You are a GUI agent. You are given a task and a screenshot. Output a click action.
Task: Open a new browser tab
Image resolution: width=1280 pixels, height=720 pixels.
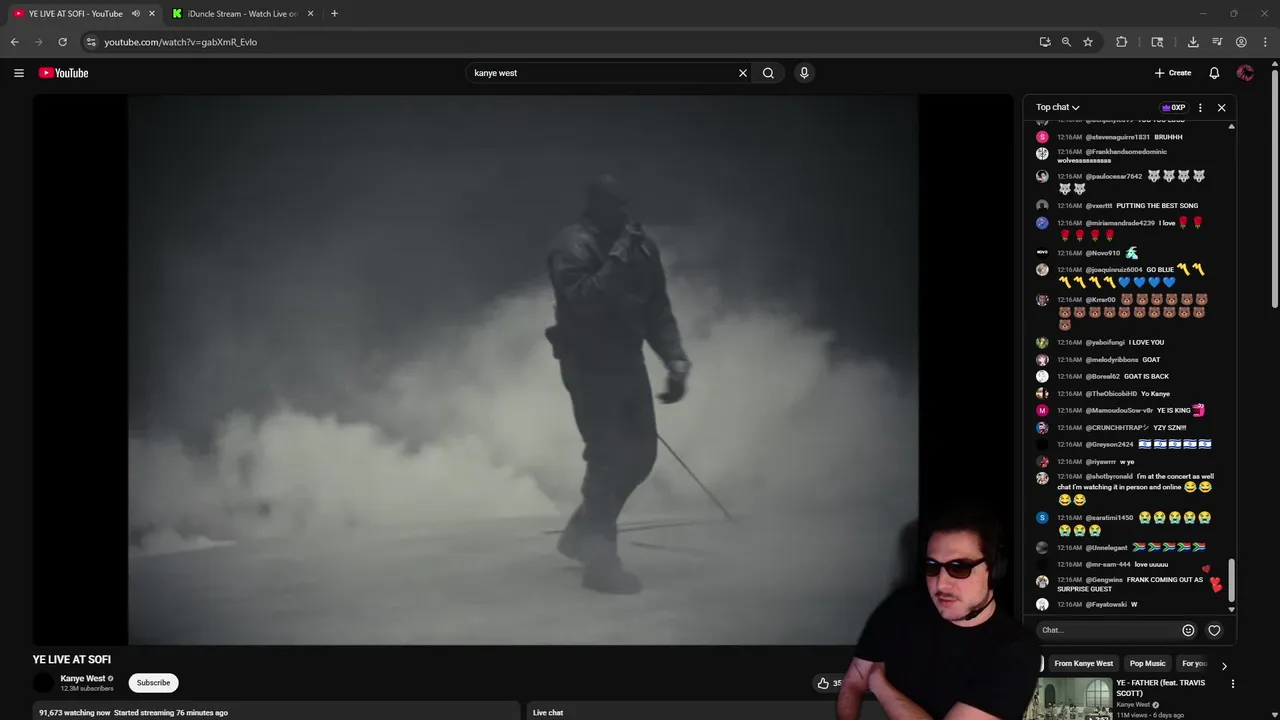pos(334,14)
